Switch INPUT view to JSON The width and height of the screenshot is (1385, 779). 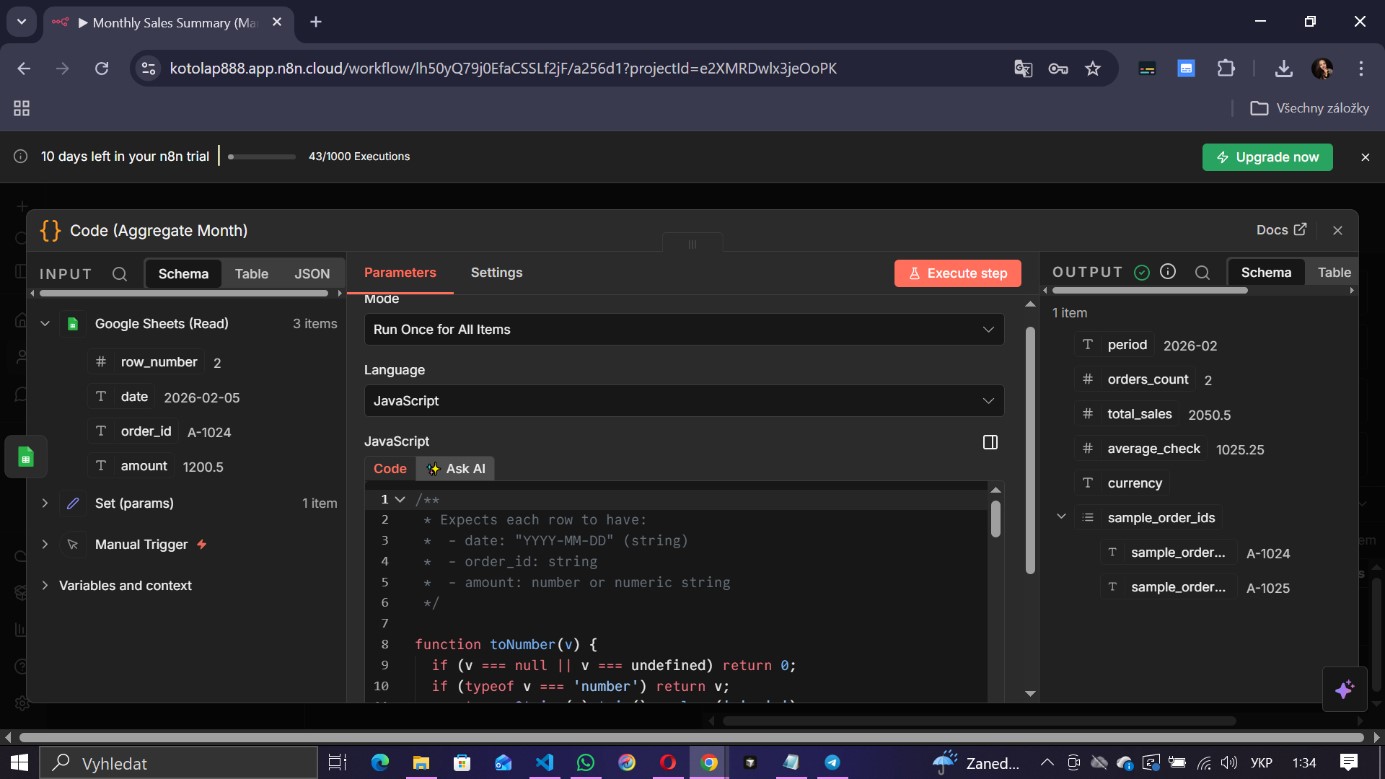click(x=312, y=274)
